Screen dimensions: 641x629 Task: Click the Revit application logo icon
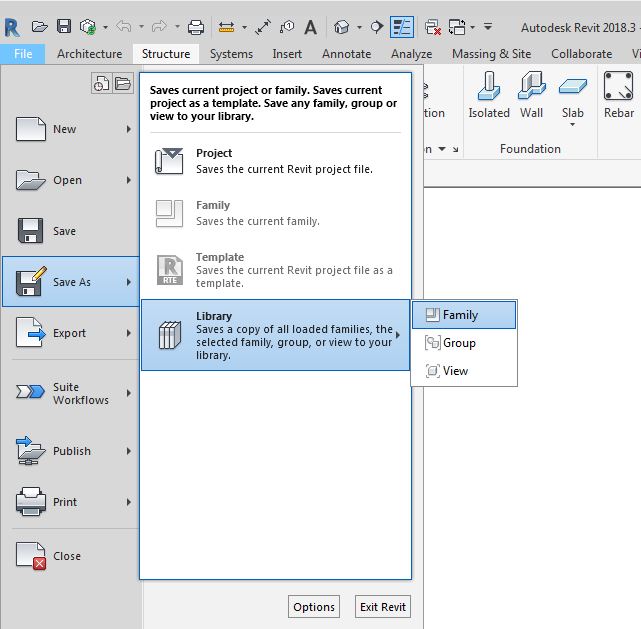(x=12, y=28)
